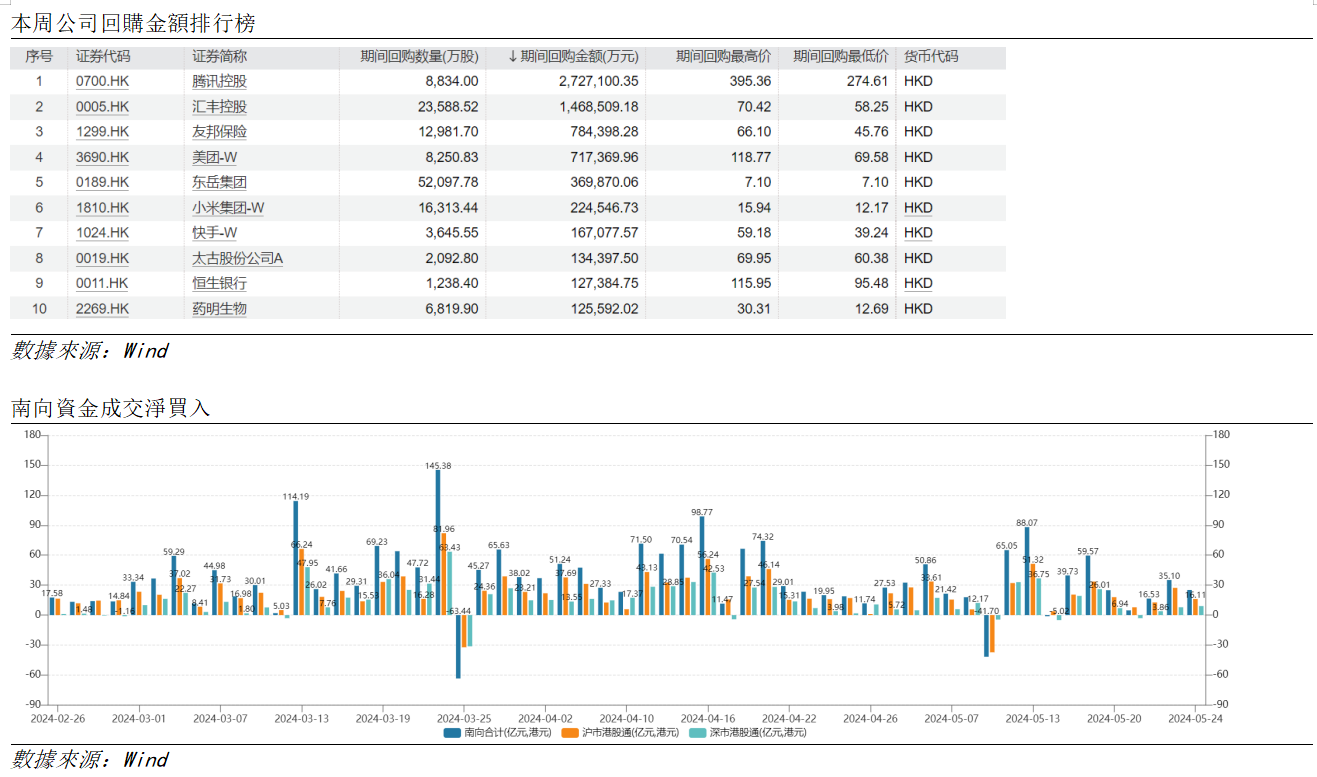This screenshot has height=777, width=1317.
Task: Open stock code link 3690.HK
Action: 102,157
